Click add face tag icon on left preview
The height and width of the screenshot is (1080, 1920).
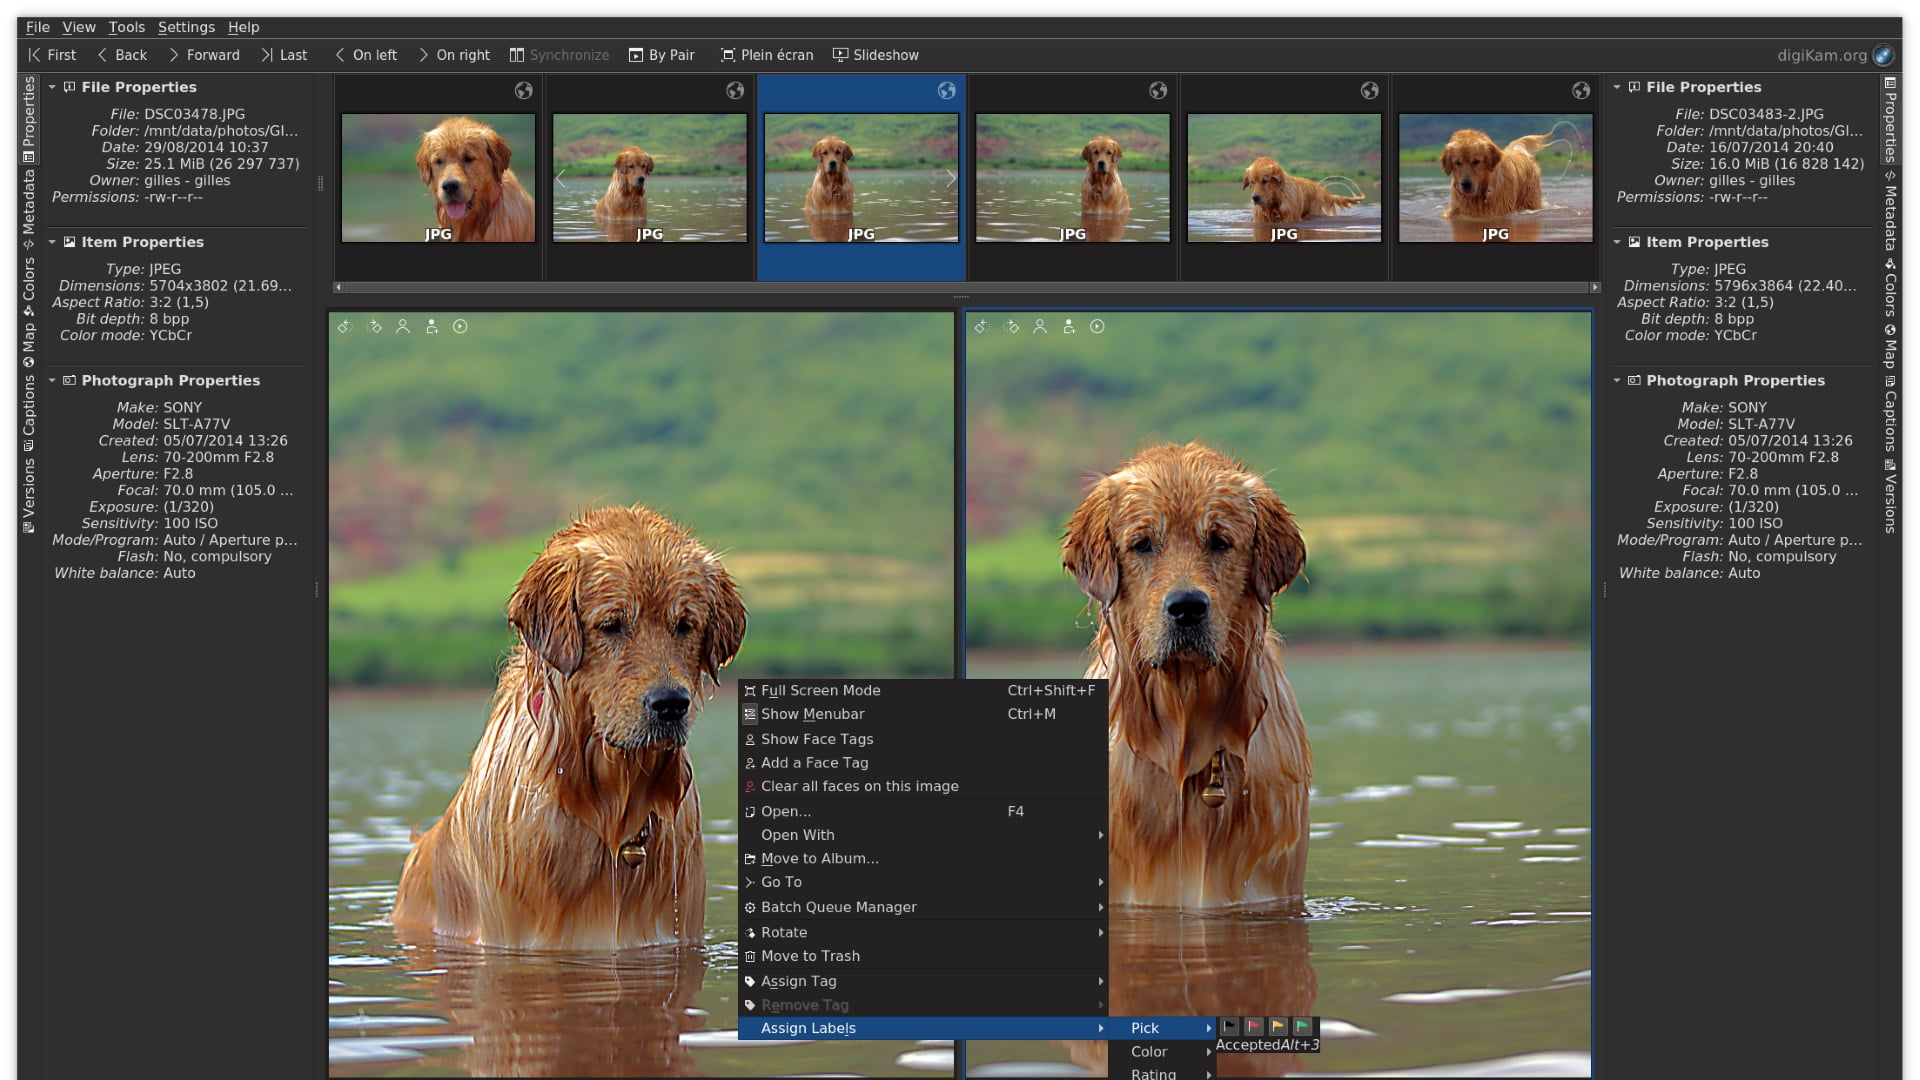[x=432, y=327]
